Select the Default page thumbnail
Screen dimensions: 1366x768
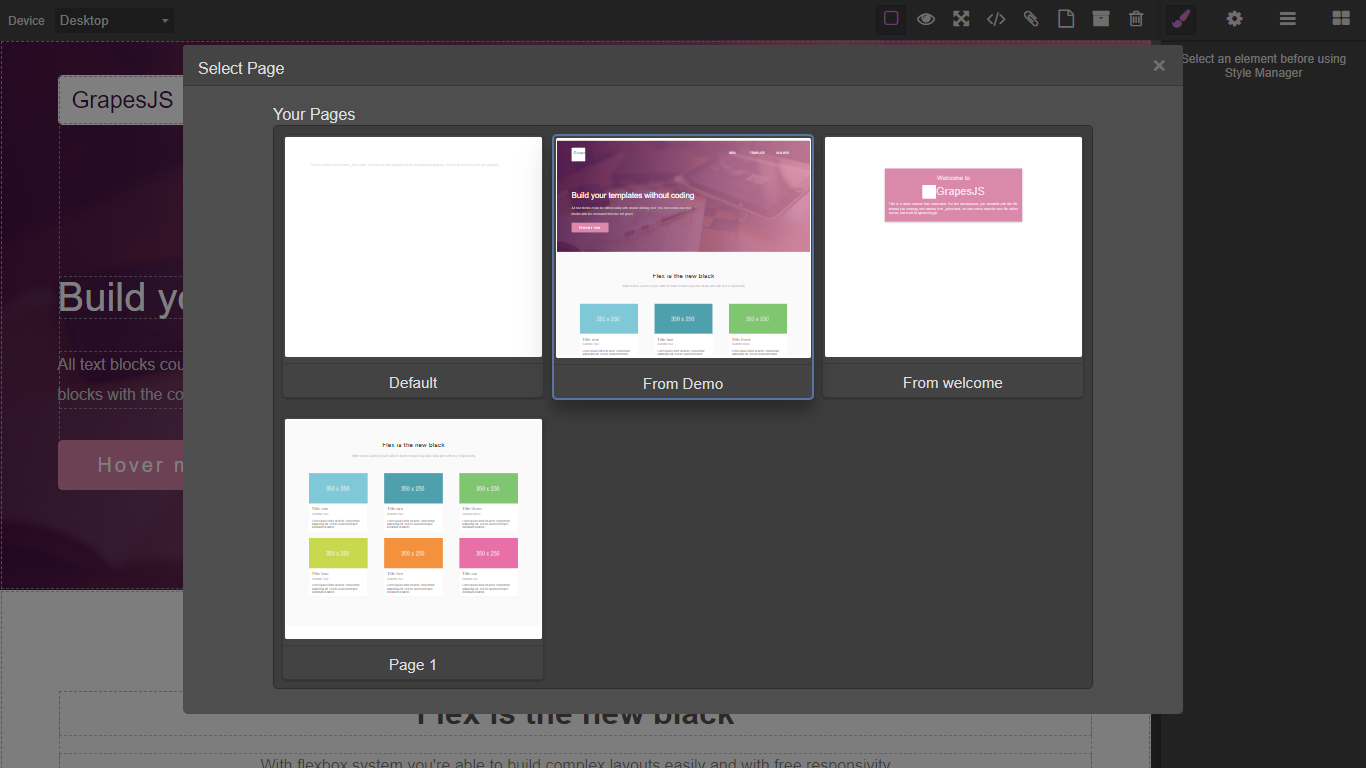click(413, 246)
